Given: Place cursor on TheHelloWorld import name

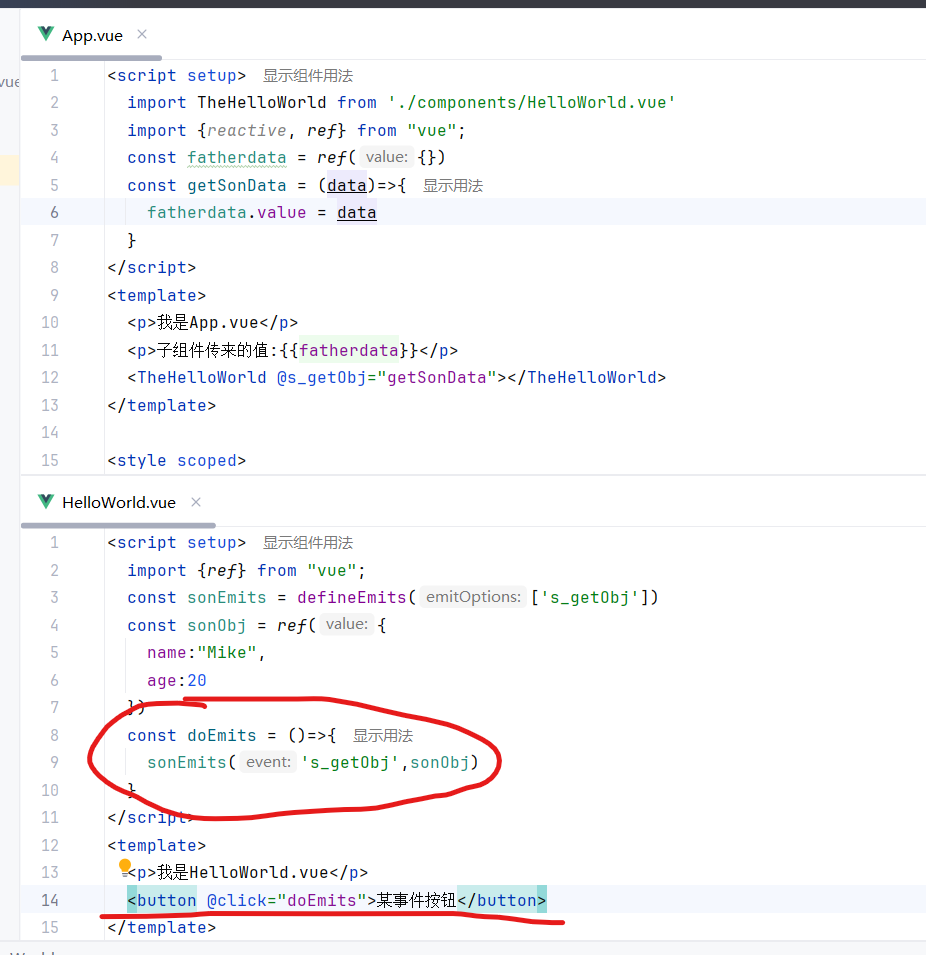Looking at the screenshot, I should 261,102.
